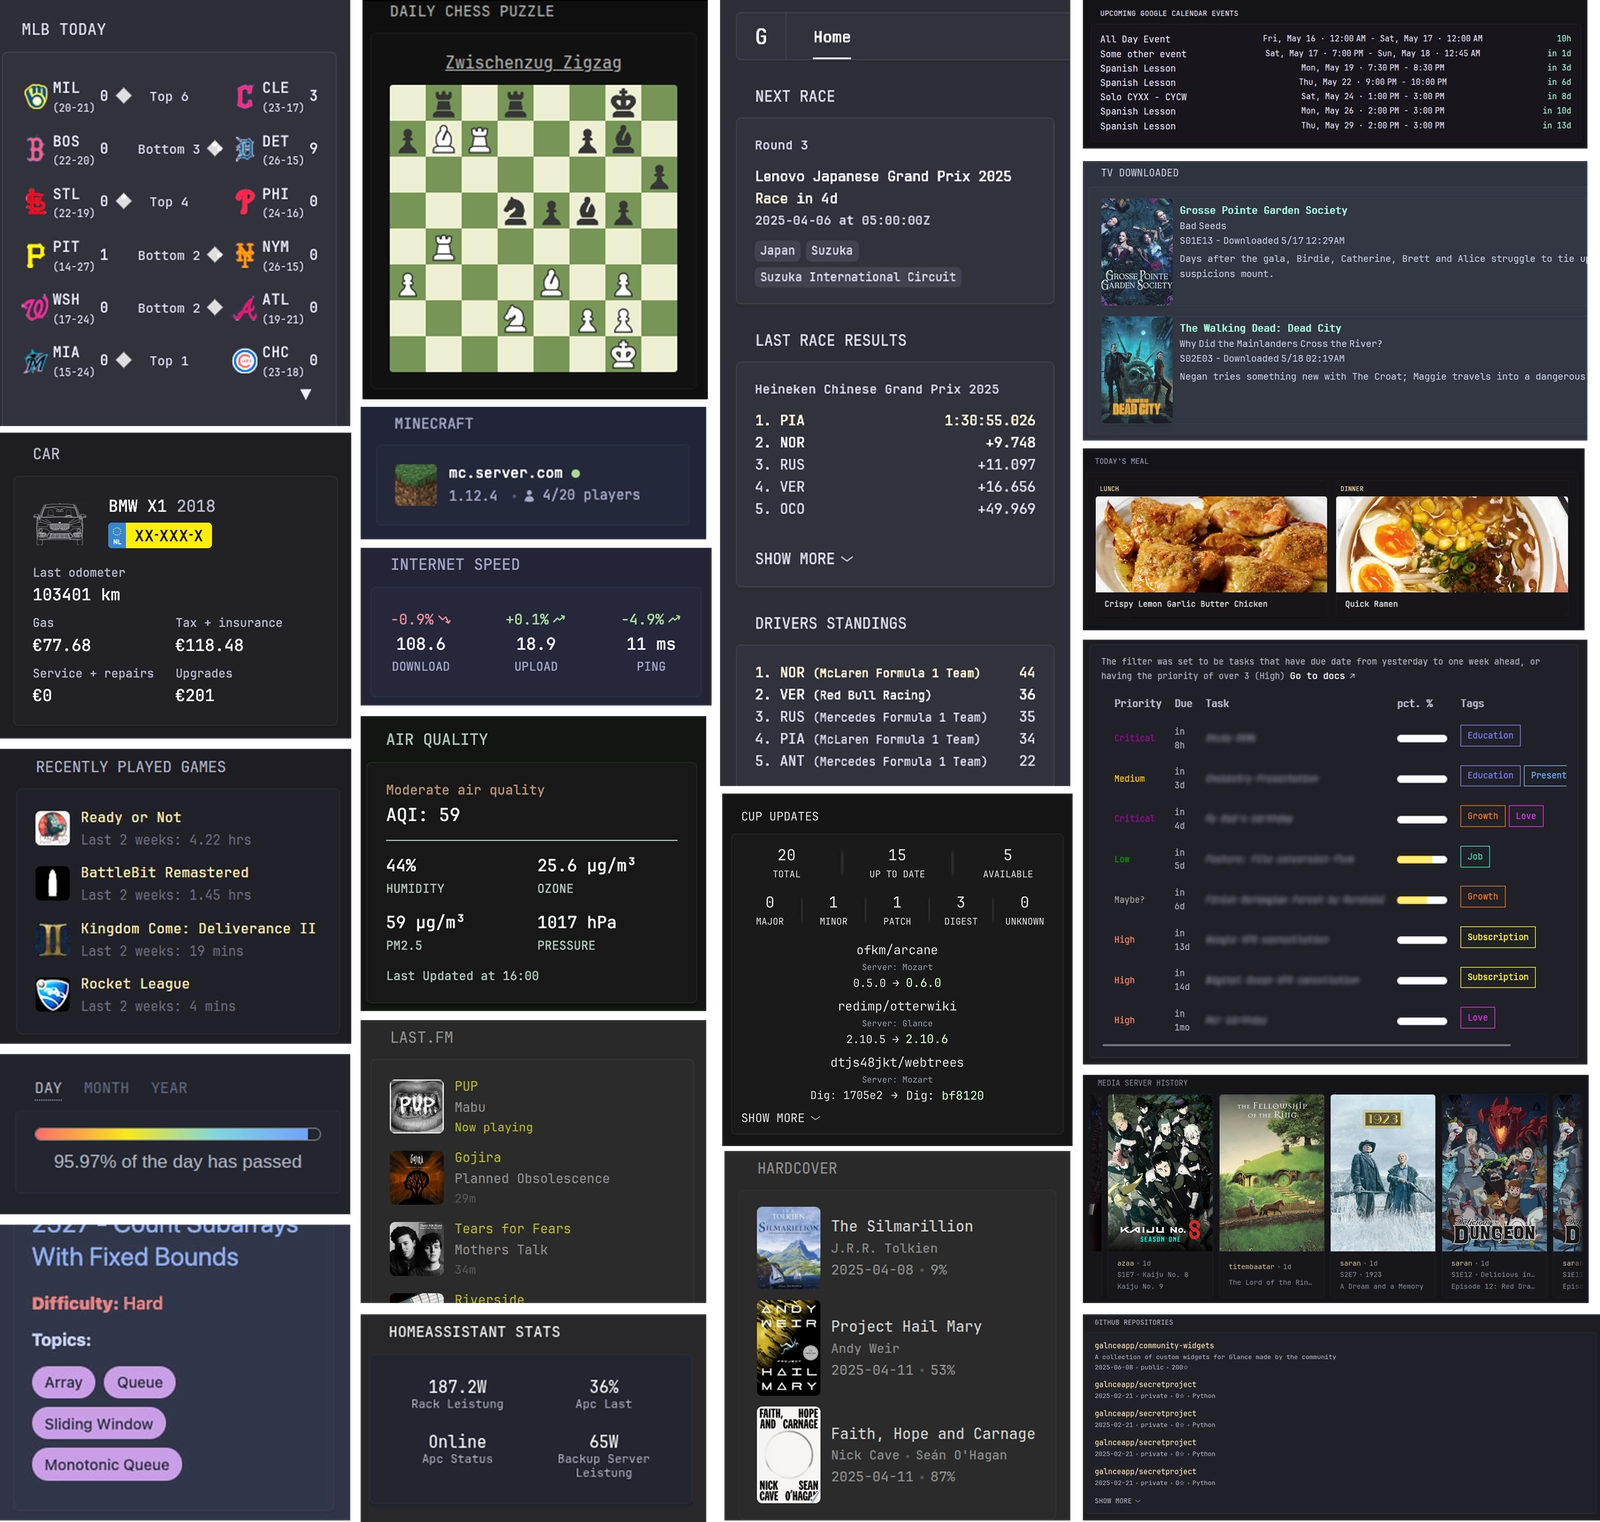Open the Rocket League game icon
1600x1522 pixels.
coord(52,995)
